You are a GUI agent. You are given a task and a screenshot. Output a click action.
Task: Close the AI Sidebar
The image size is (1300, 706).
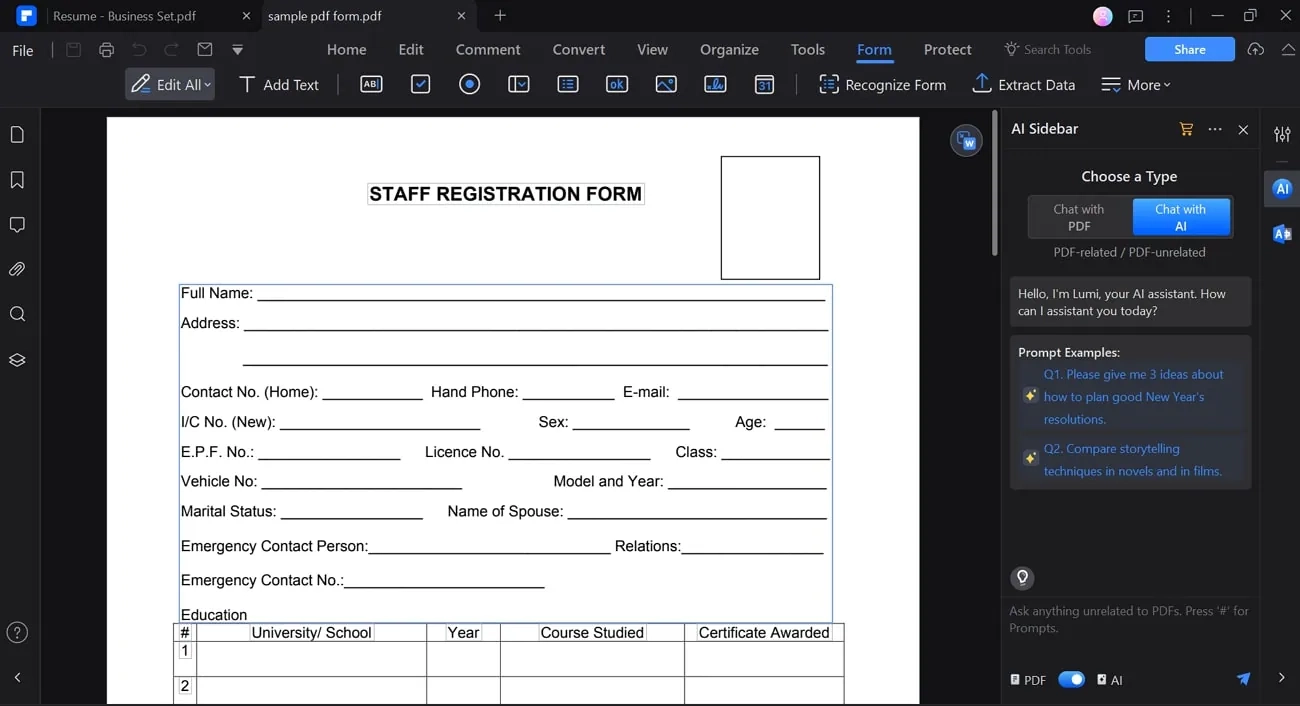[x=1243, y=129]
